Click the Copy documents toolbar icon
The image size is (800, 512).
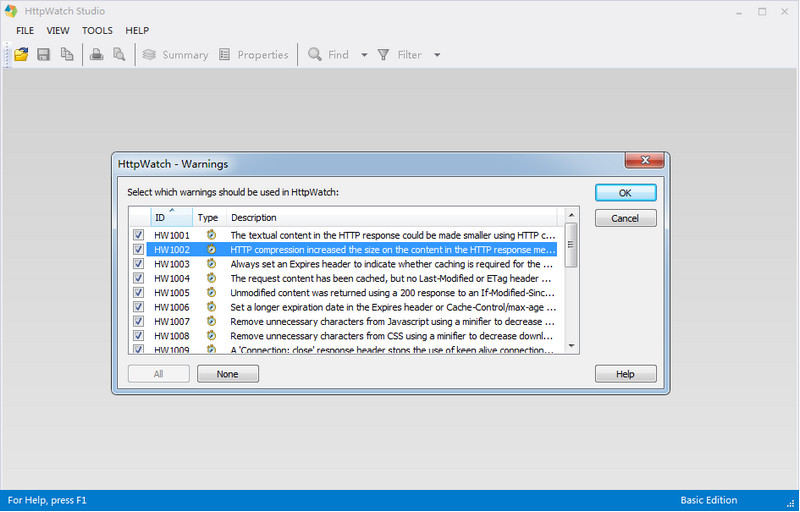[x=67, y=54]
